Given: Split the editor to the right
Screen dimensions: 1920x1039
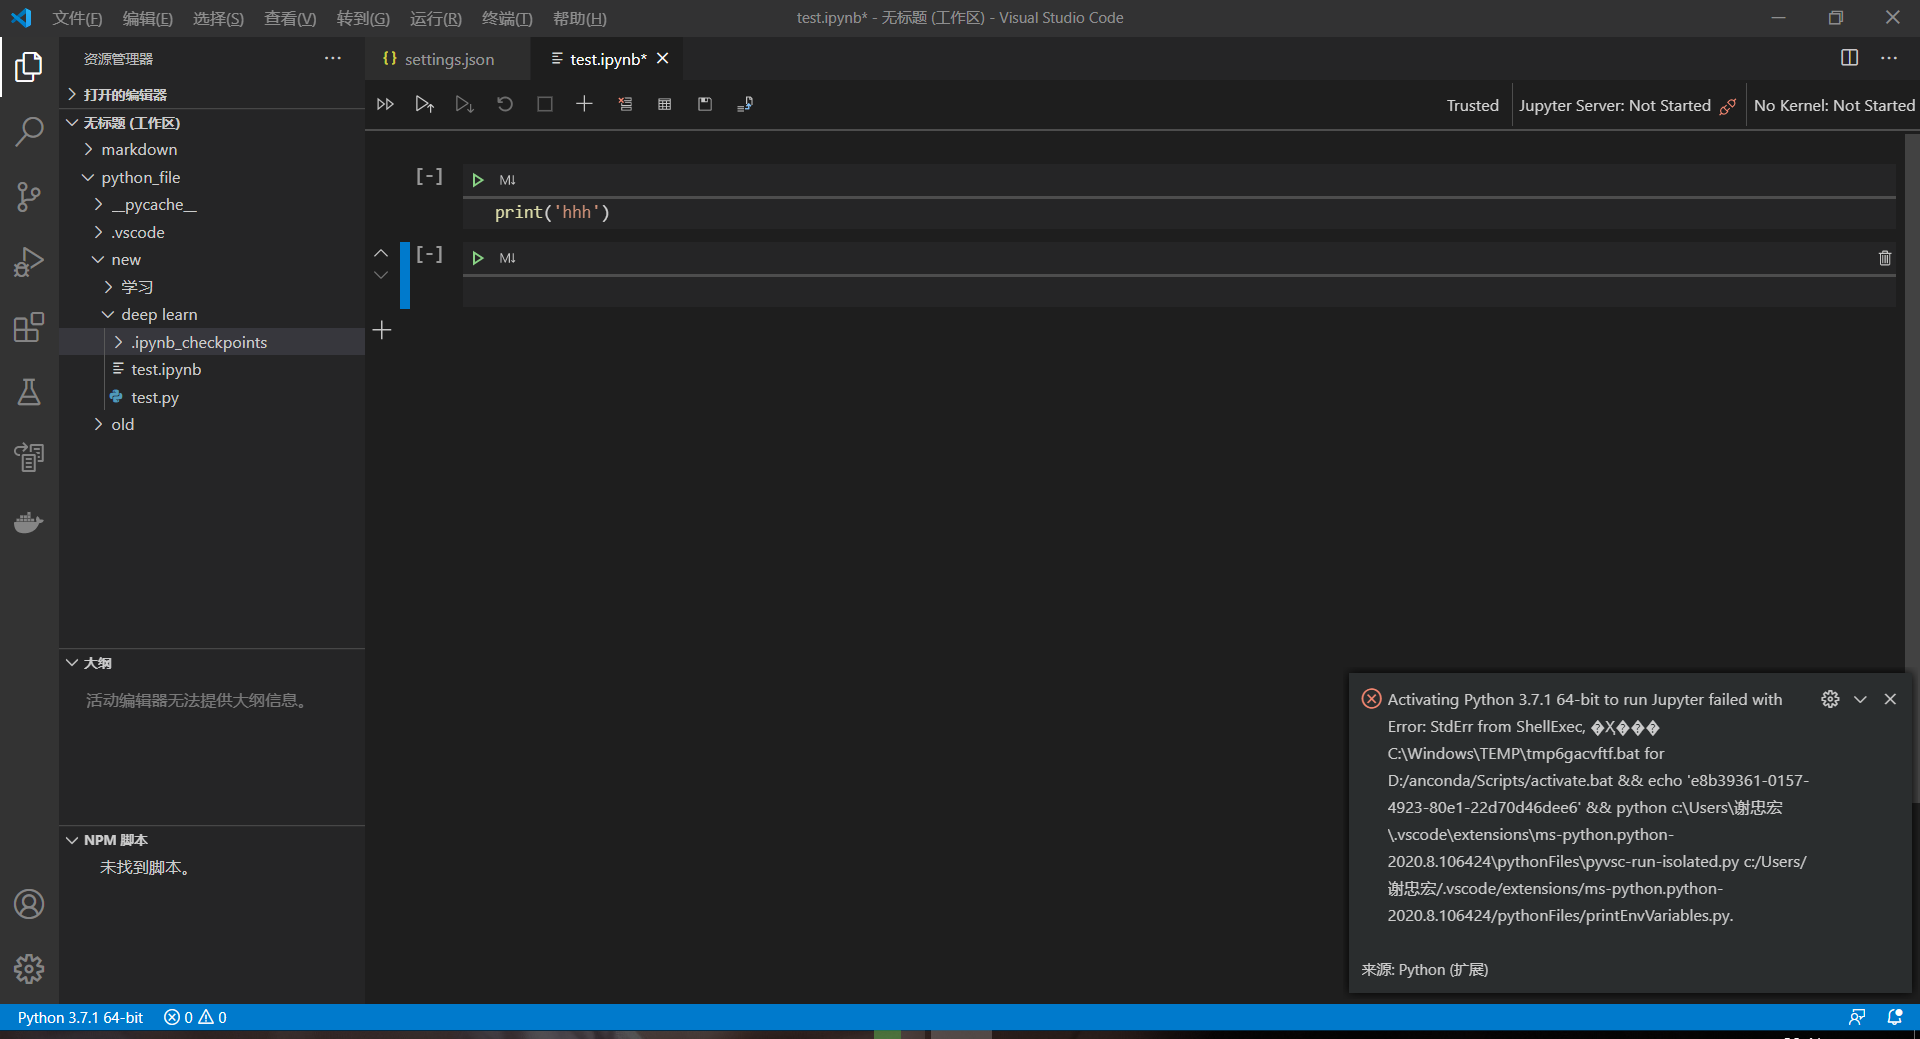Looking at the screenshot, I should (1850, 58).
